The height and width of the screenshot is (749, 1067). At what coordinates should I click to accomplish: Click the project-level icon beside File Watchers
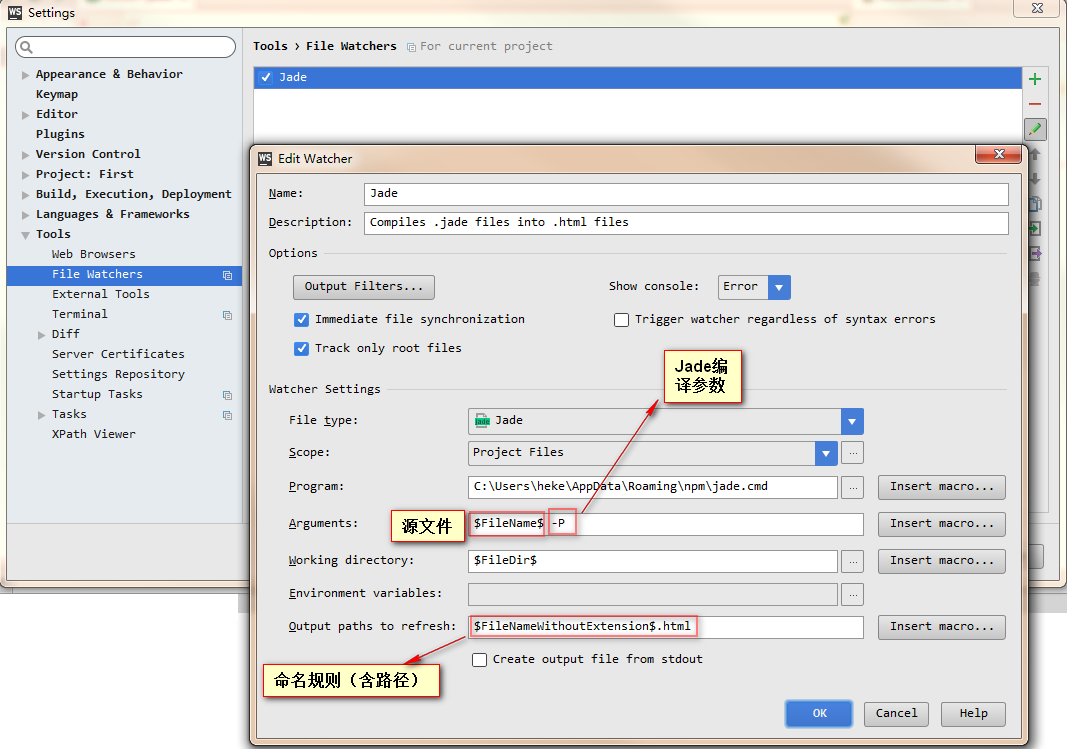(227, 275)
